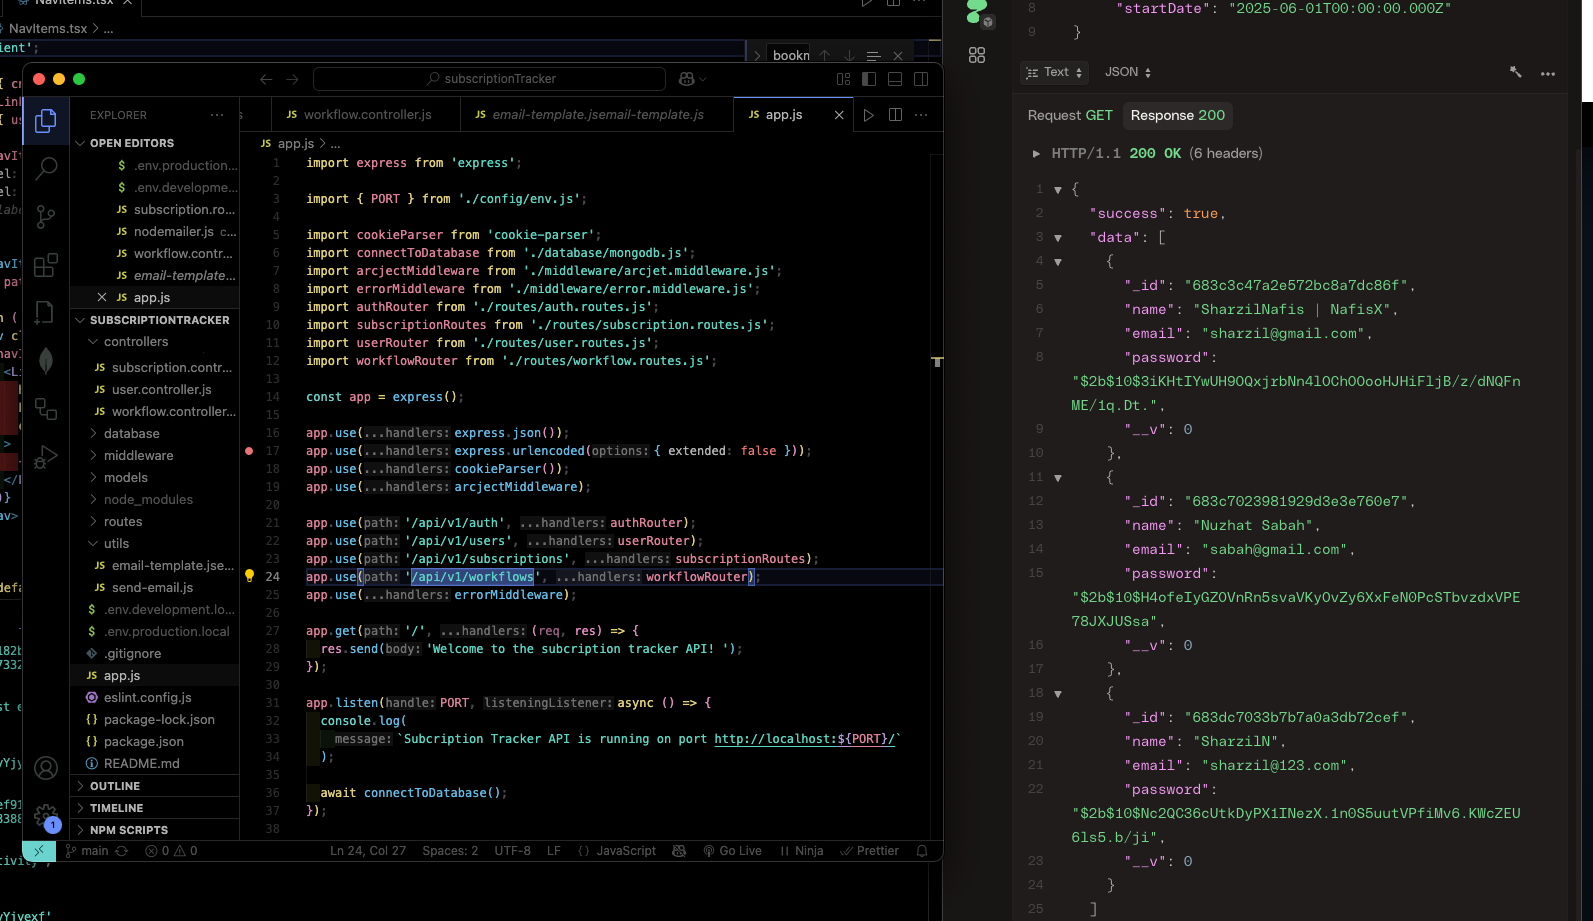Open the Text format dropdown in API client
This screenshot has height=921, width=1593.
click(1054, 72)
